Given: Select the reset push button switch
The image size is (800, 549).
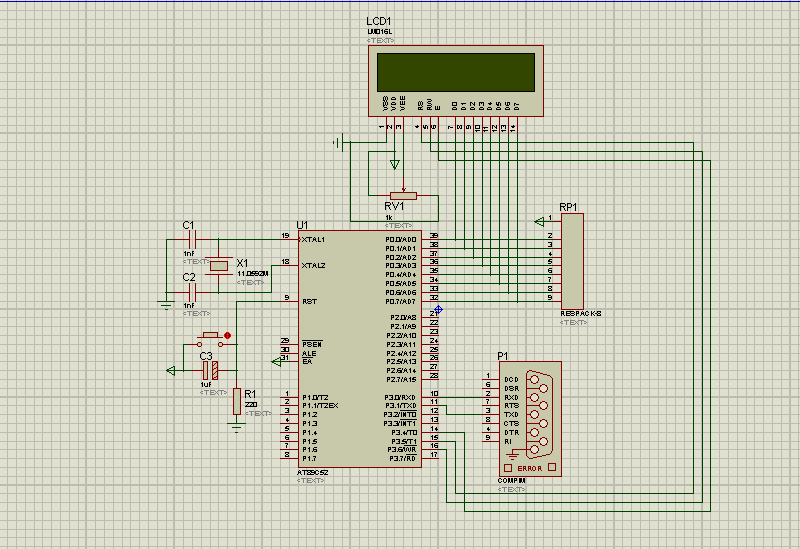Looking at the screenshot, I should coord(210,339).
